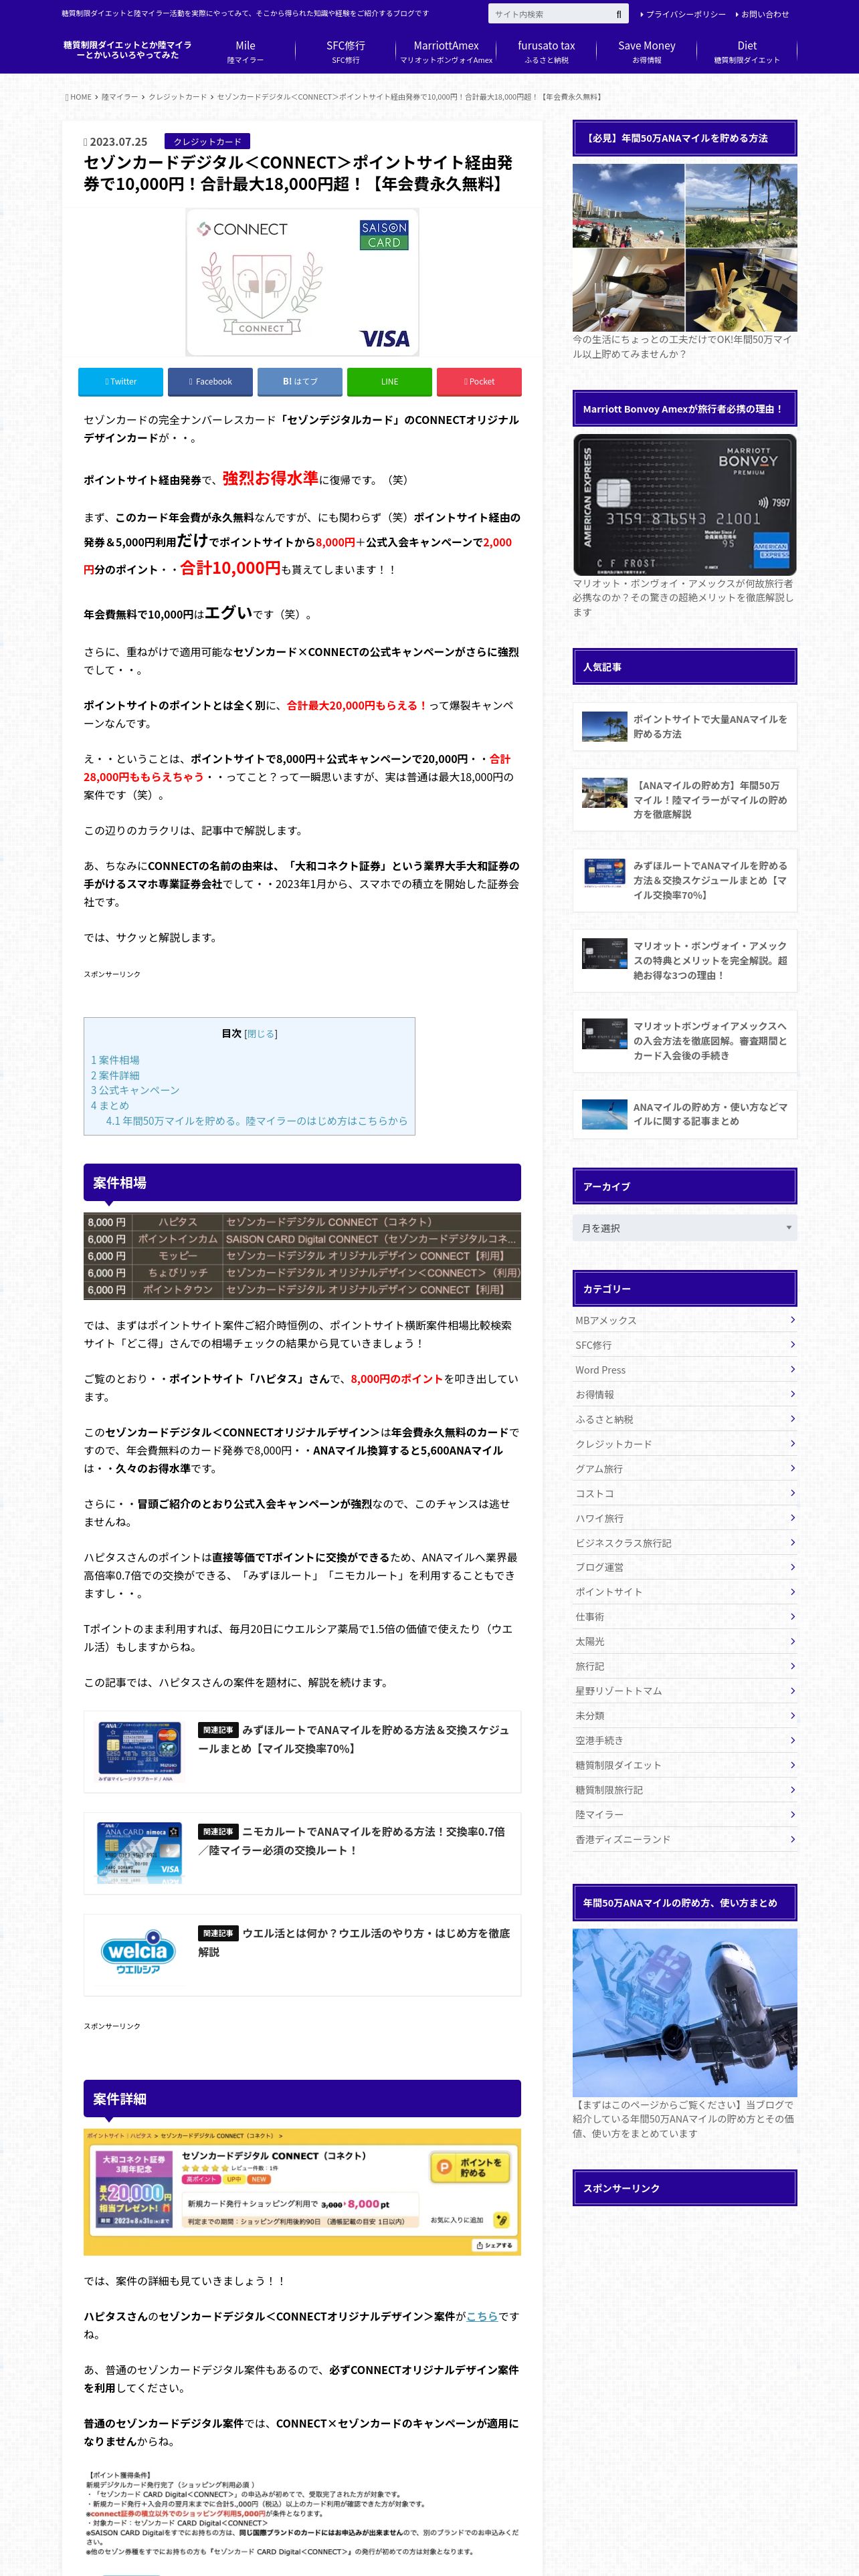
Task: Jump to 4 まとめ section
Action: (110, 1105)
